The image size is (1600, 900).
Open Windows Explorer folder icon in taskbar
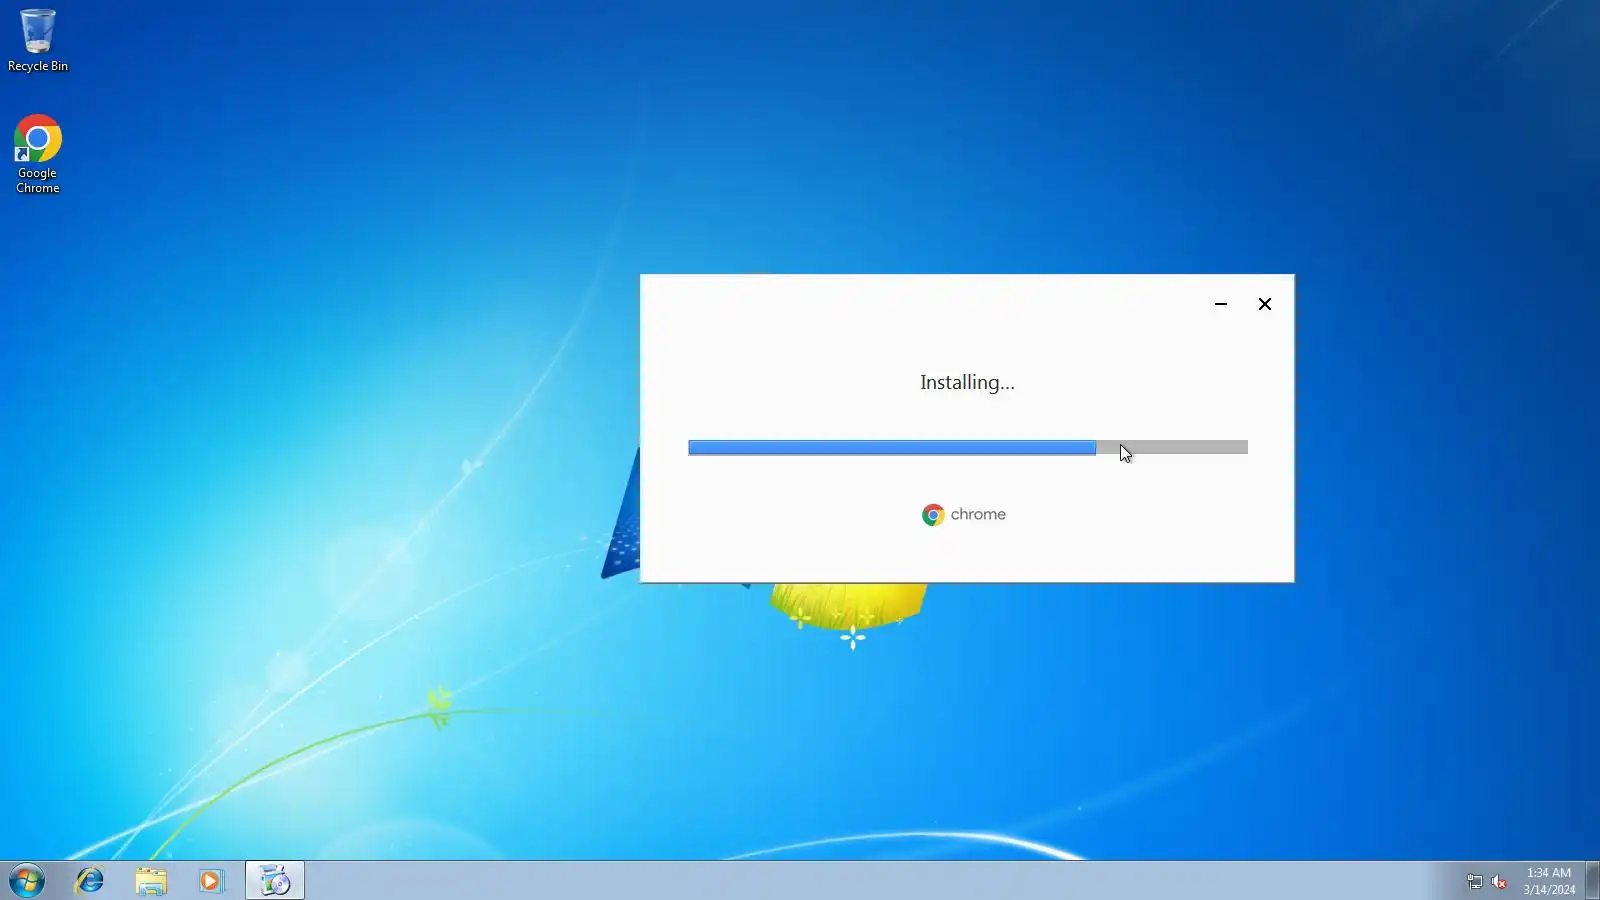click(x=151, y=881)
